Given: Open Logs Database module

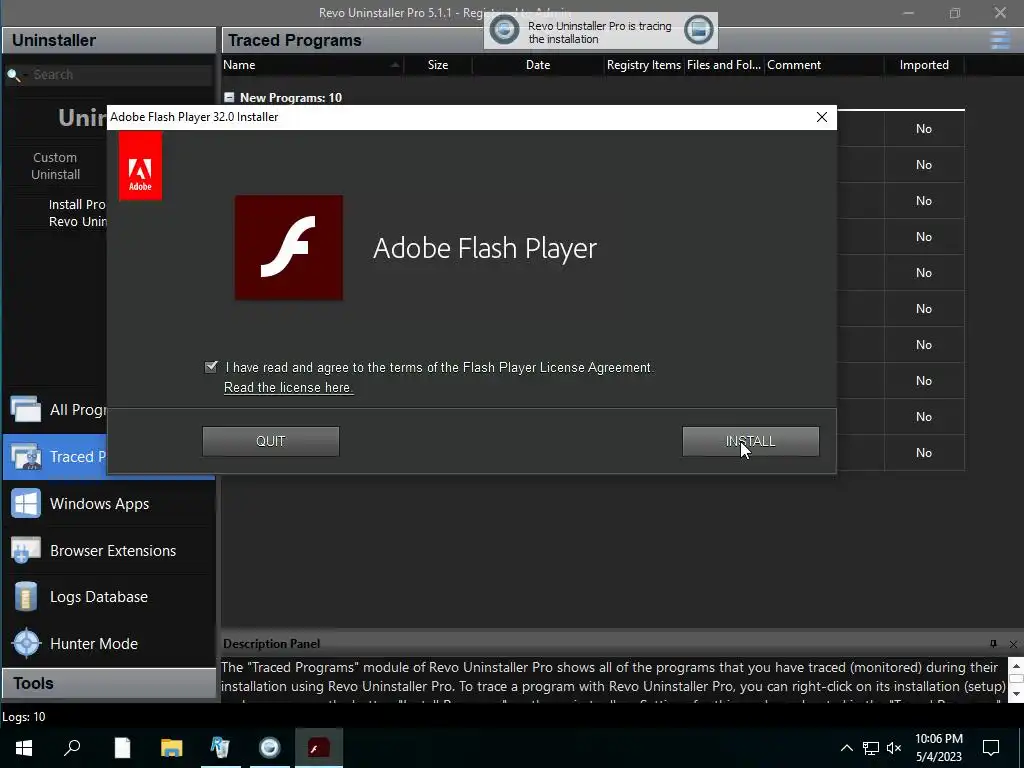Looking at the screenshot, I should click(x=109, y=597).
